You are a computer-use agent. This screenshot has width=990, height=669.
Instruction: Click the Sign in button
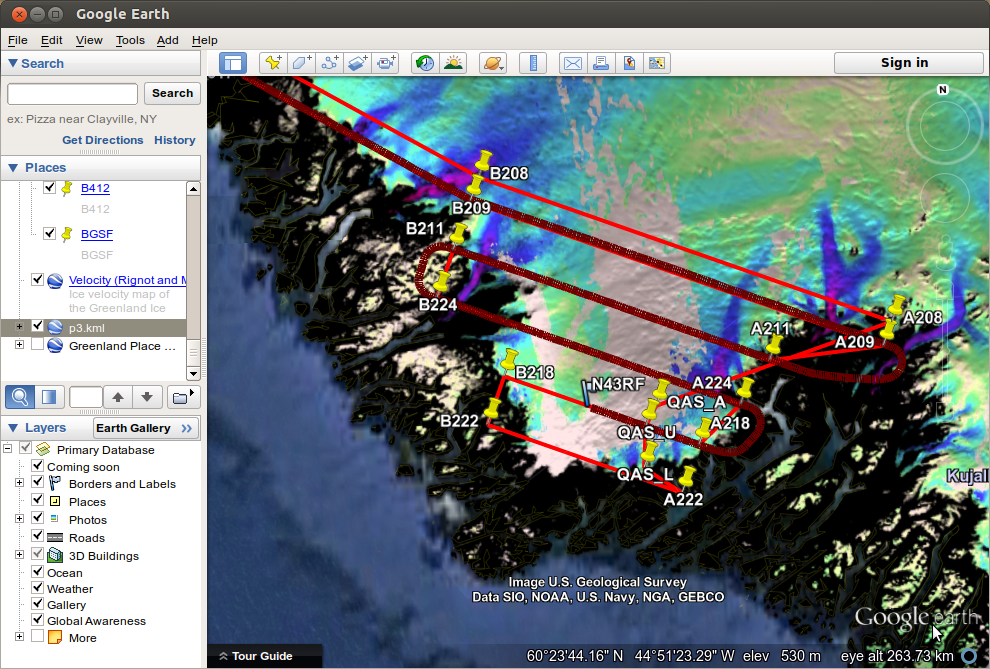907,62
